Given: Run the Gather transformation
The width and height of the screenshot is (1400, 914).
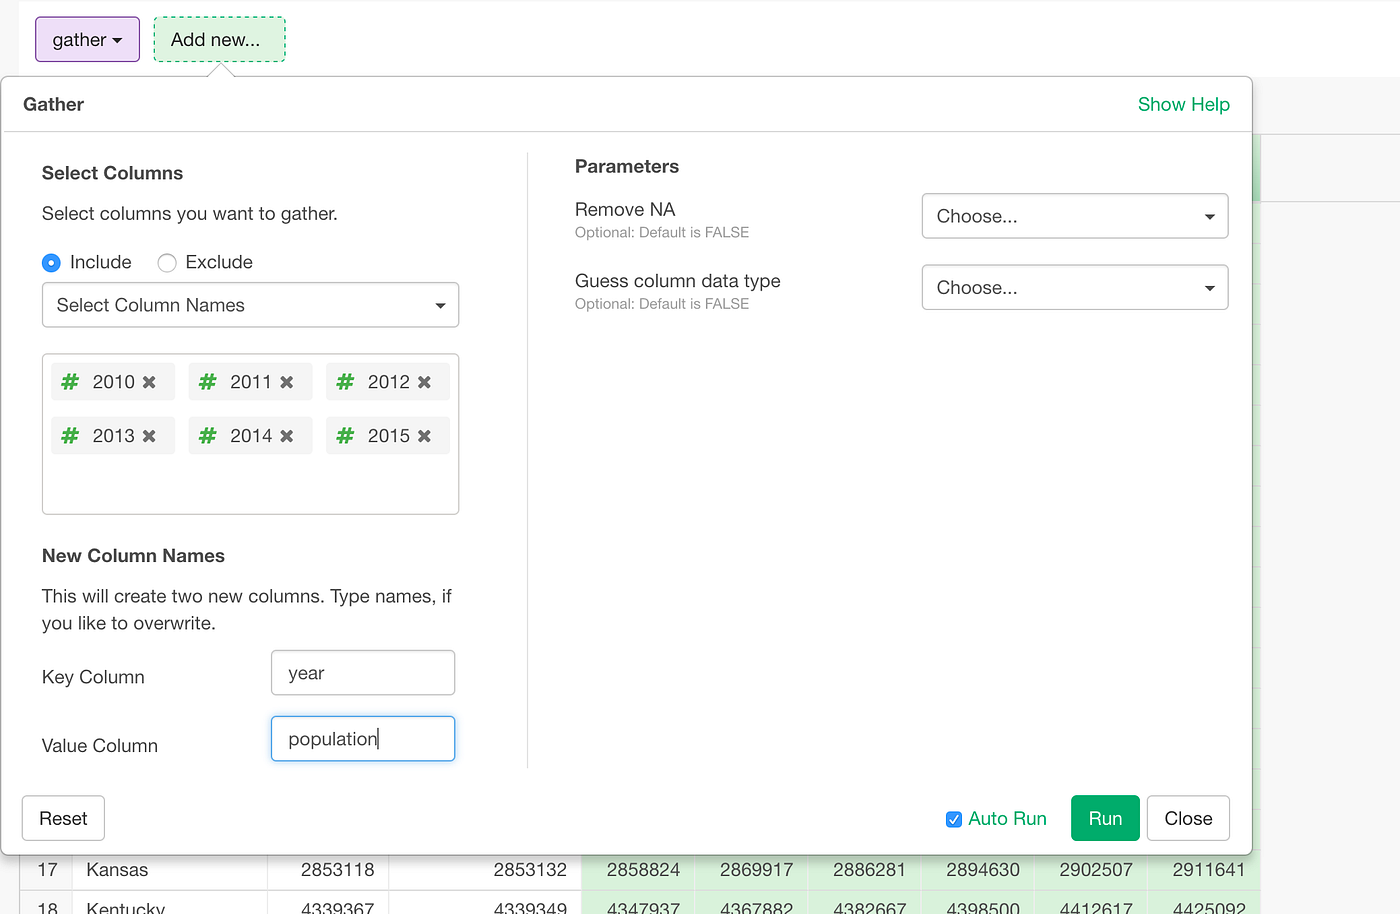Looking at the screenshot, I should tap(1104, 818).
